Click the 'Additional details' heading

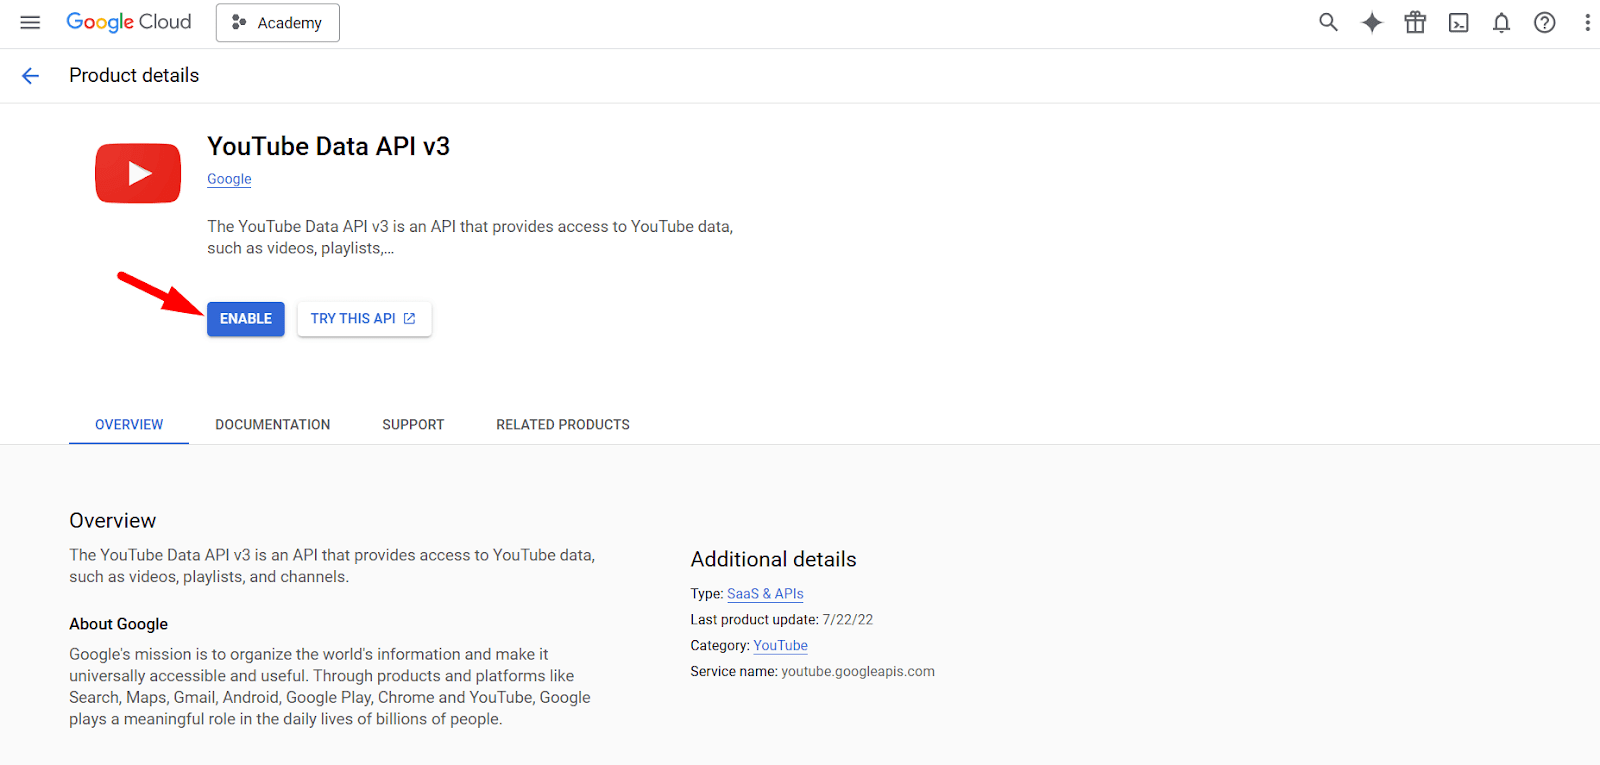(x=773, y=559)
